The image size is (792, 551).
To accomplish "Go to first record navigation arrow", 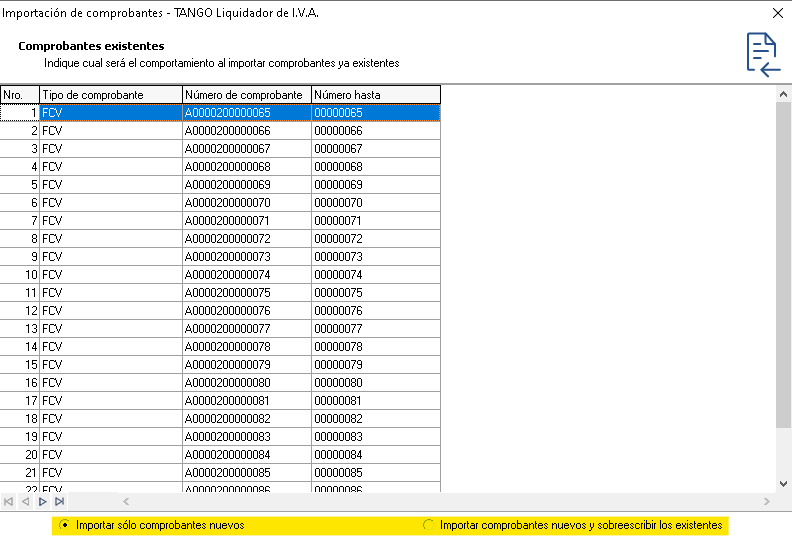I will tap(9, 502).
